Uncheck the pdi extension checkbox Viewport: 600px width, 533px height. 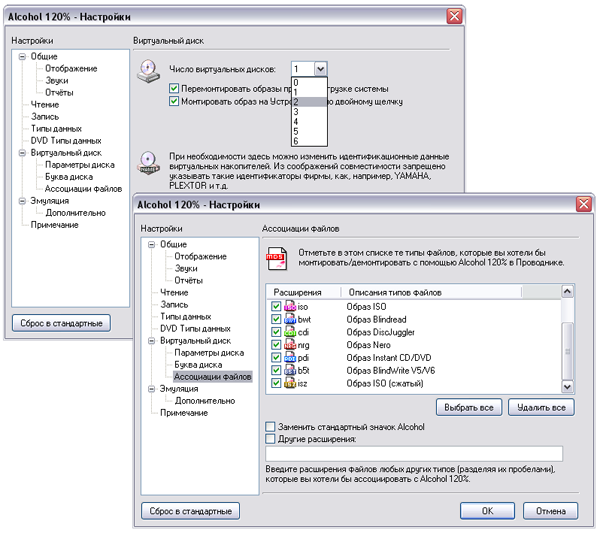tap(276, 358)
